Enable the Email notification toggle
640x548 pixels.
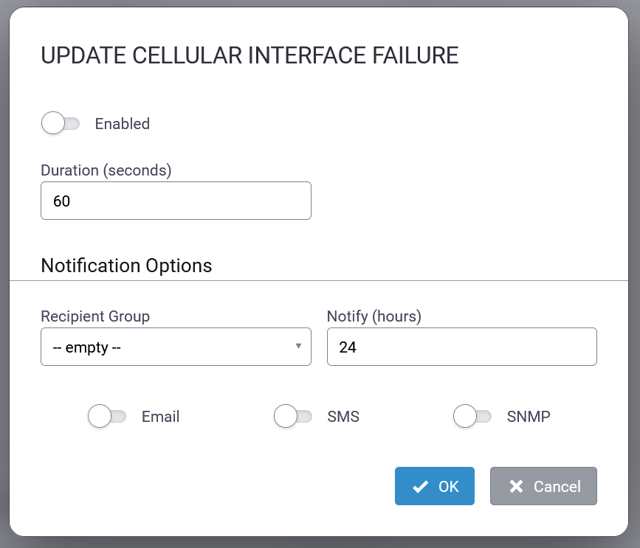107,416
